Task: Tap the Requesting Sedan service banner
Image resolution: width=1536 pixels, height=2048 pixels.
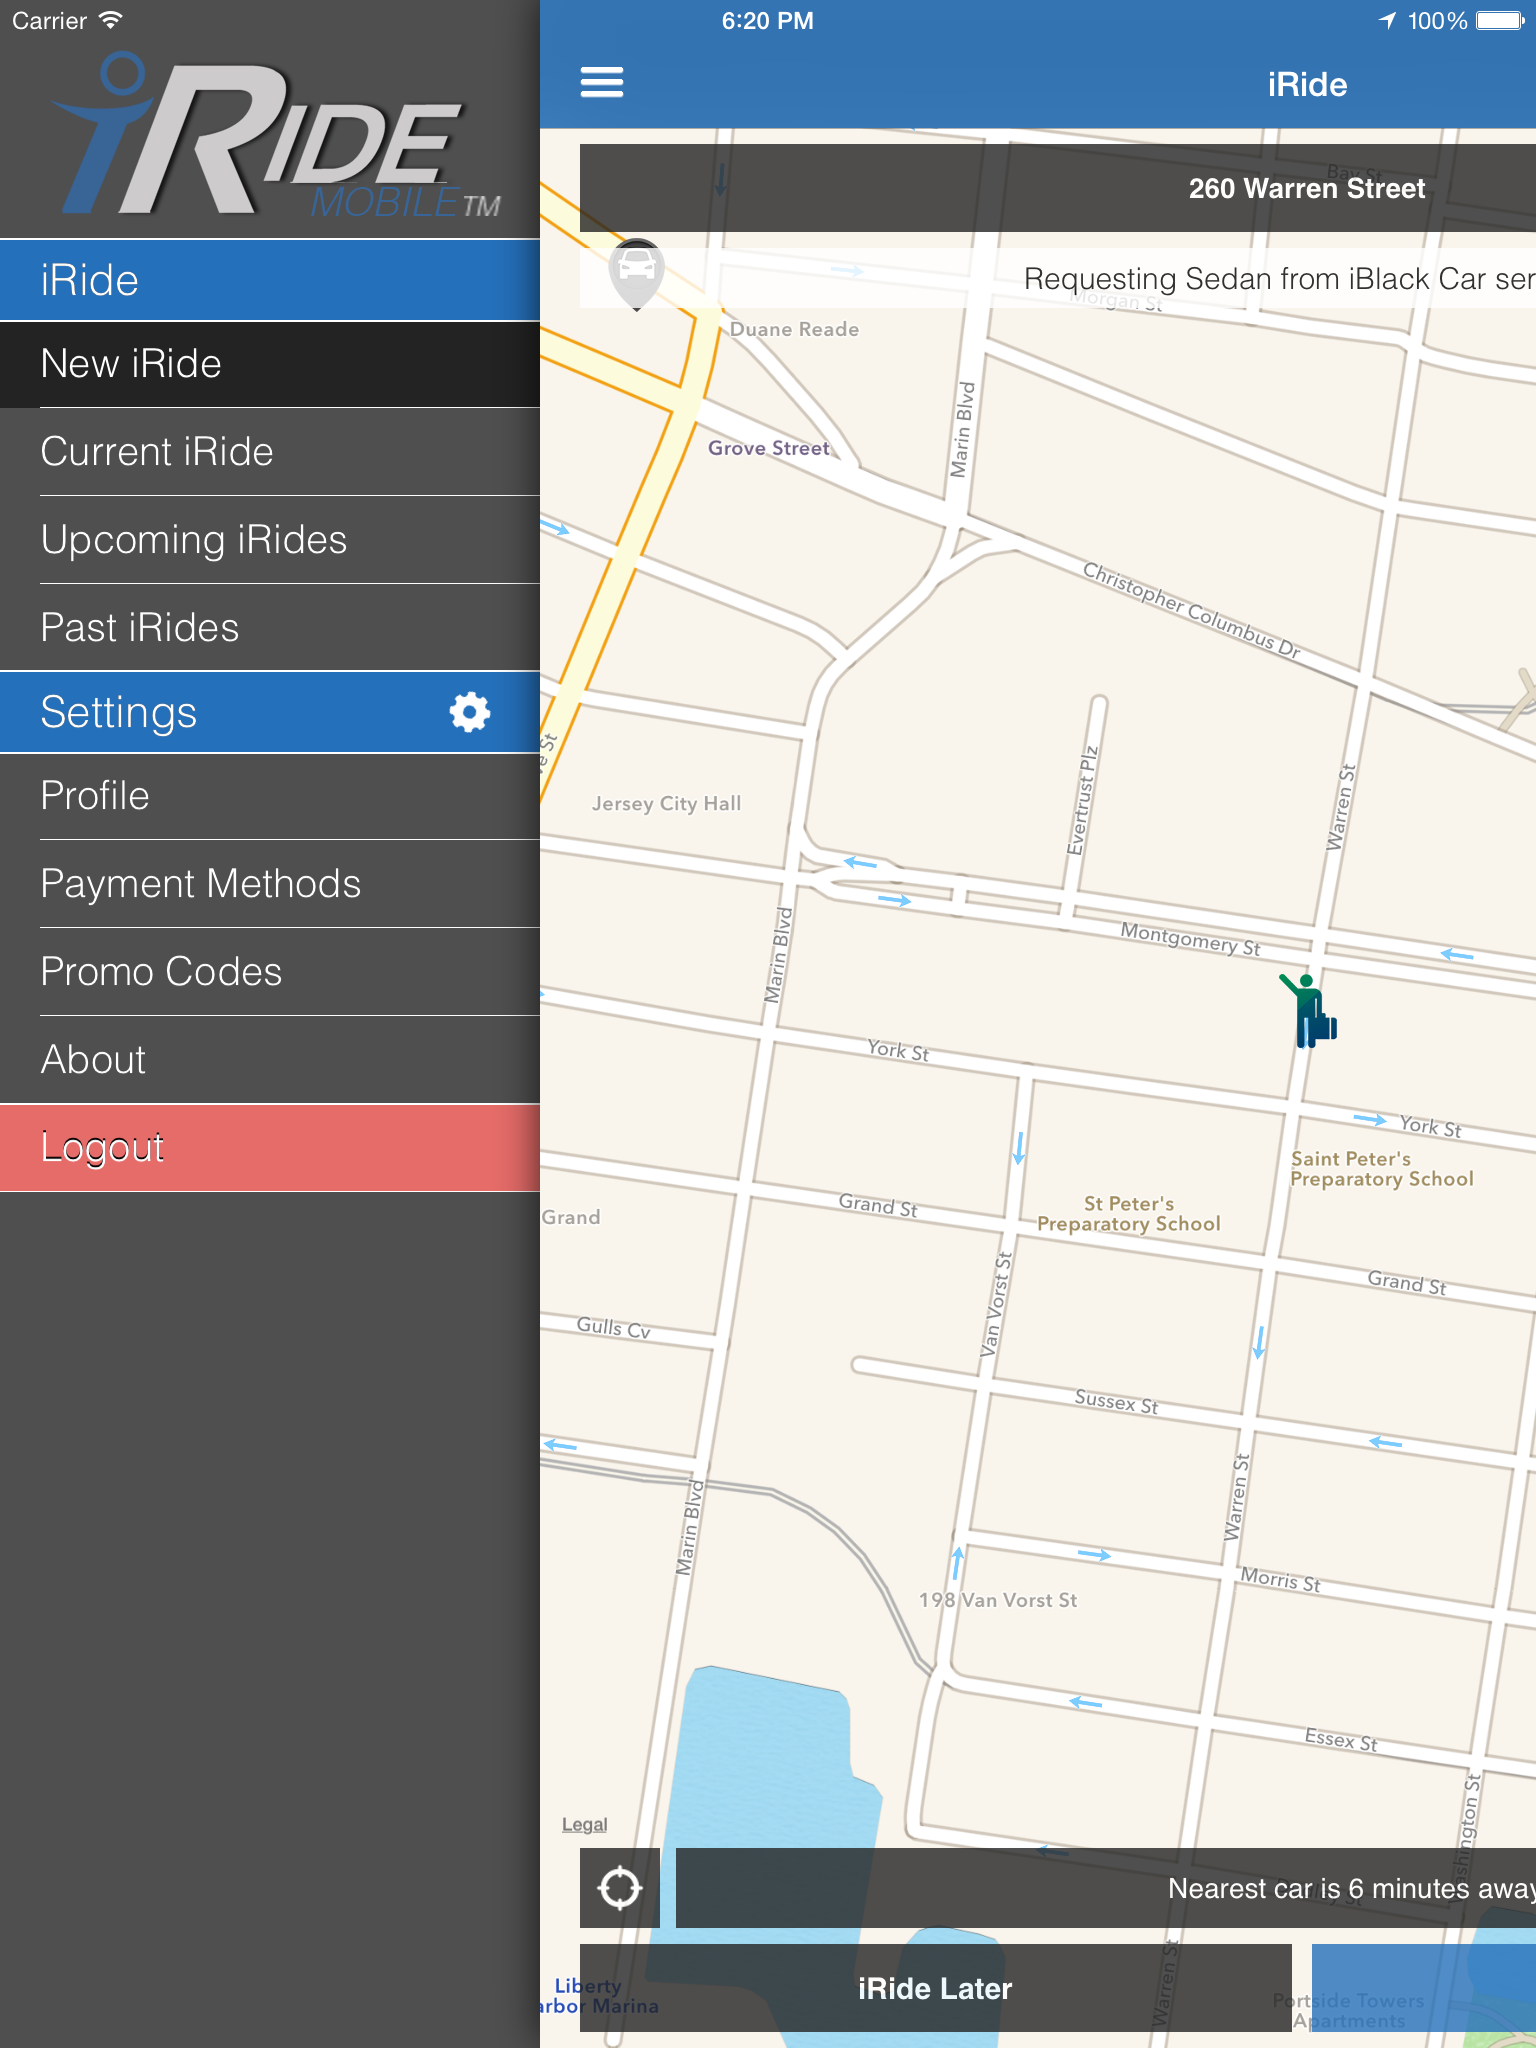Action: [1058, 278]
